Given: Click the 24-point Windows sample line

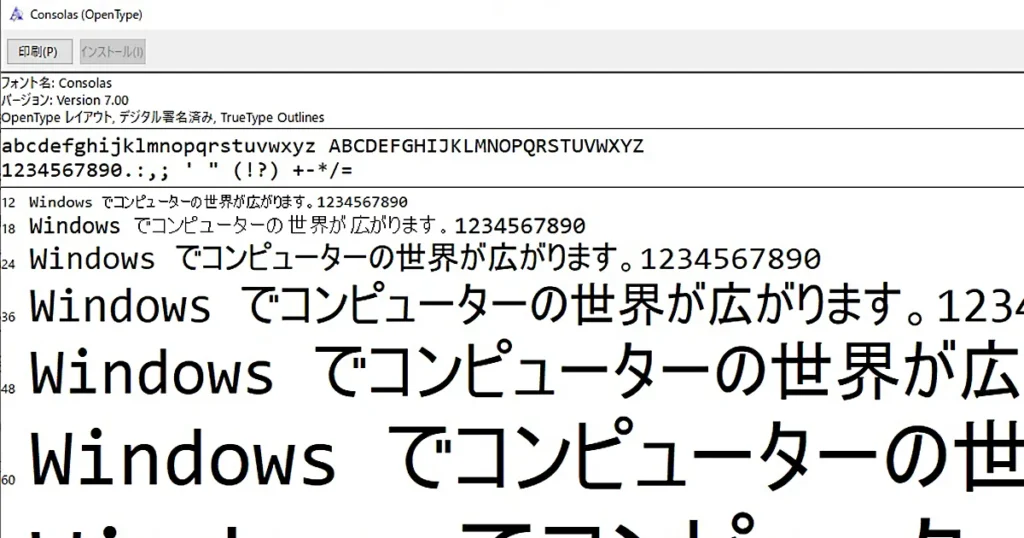Looking at the screenshot, I should coord(424,259).
